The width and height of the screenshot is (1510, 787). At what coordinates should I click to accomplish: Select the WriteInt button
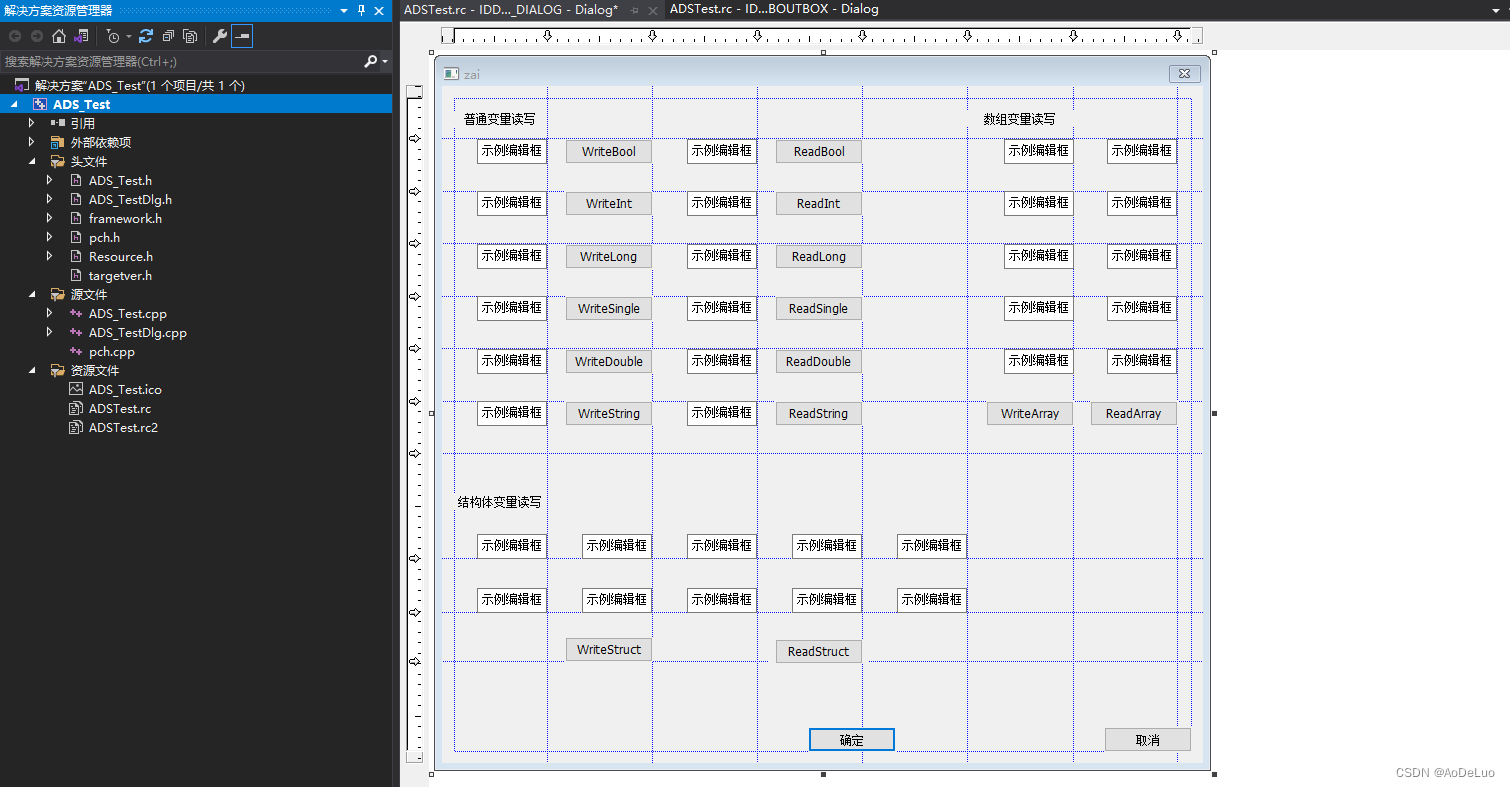[x=609, y=204]
